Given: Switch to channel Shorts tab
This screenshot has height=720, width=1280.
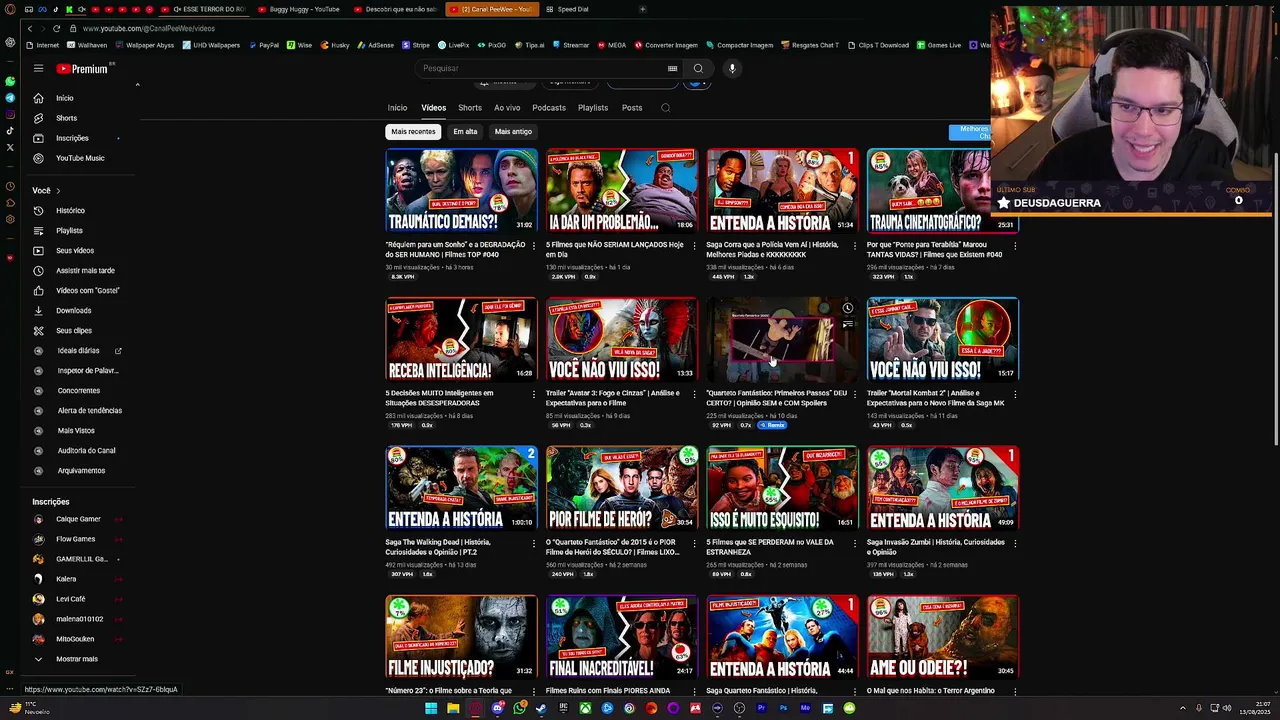Looking at the screenshot, I should coord(470,108).
